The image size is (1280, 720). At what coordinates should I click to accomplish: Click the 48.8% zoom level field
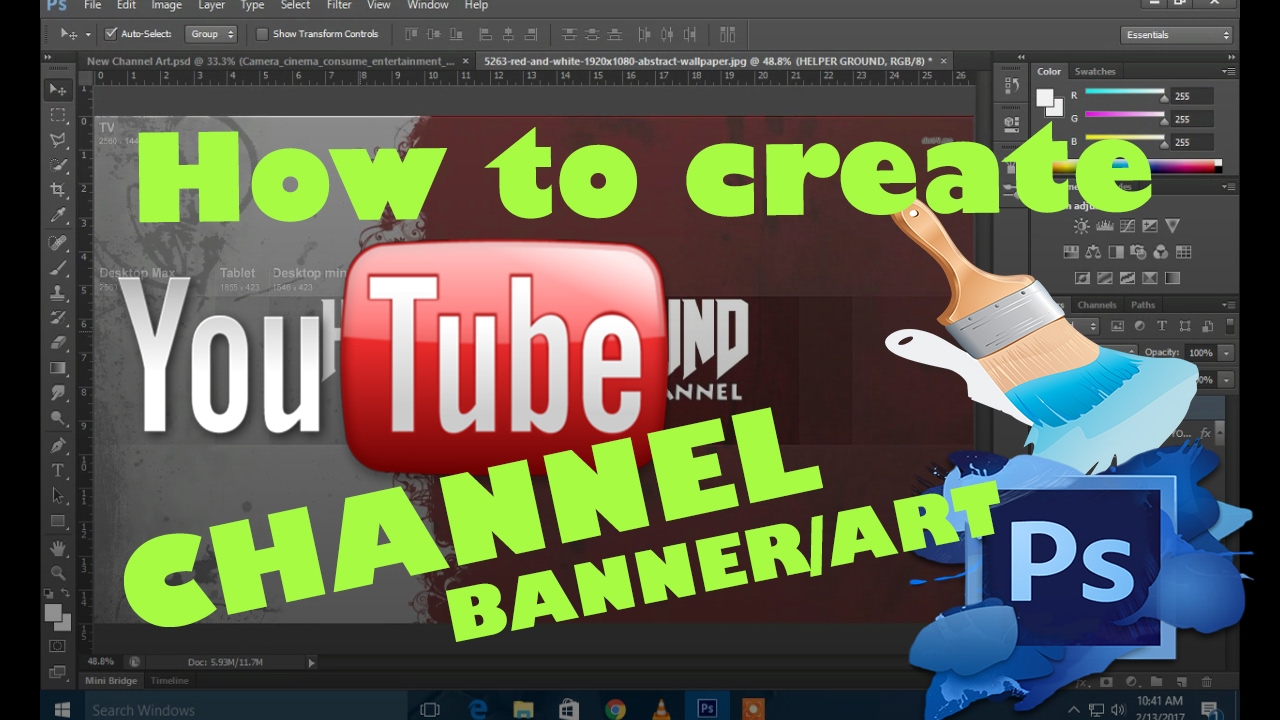101,662
